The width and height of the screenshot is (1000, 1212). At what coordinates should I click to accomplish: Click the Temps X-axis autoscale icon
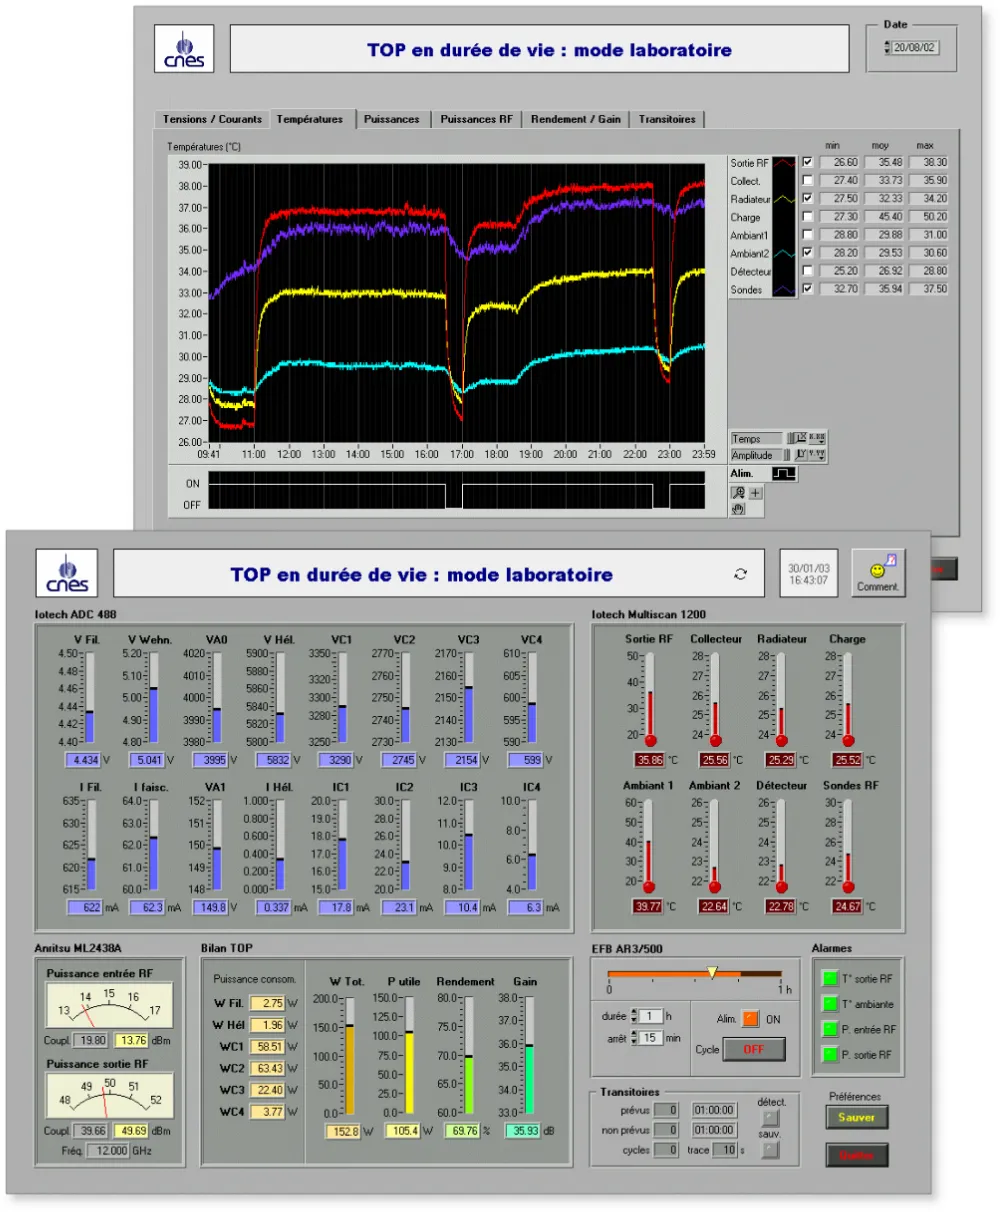tap(801, 438)
